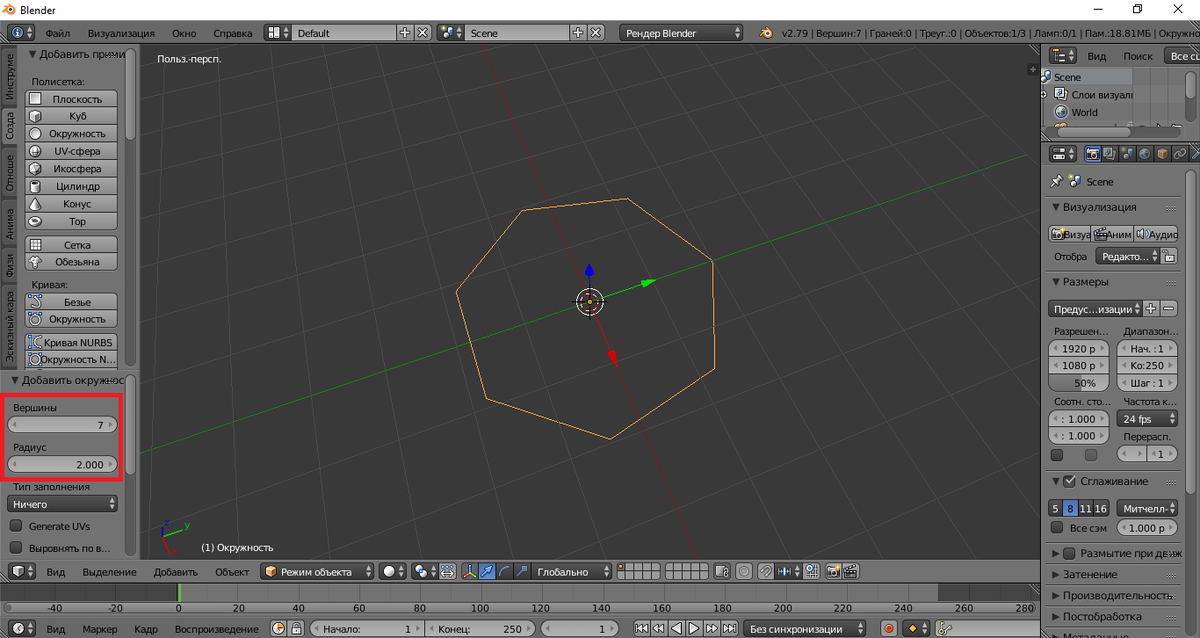Click the add new screen layout plus icon
1200x638 pixels.
pos(404,33)
